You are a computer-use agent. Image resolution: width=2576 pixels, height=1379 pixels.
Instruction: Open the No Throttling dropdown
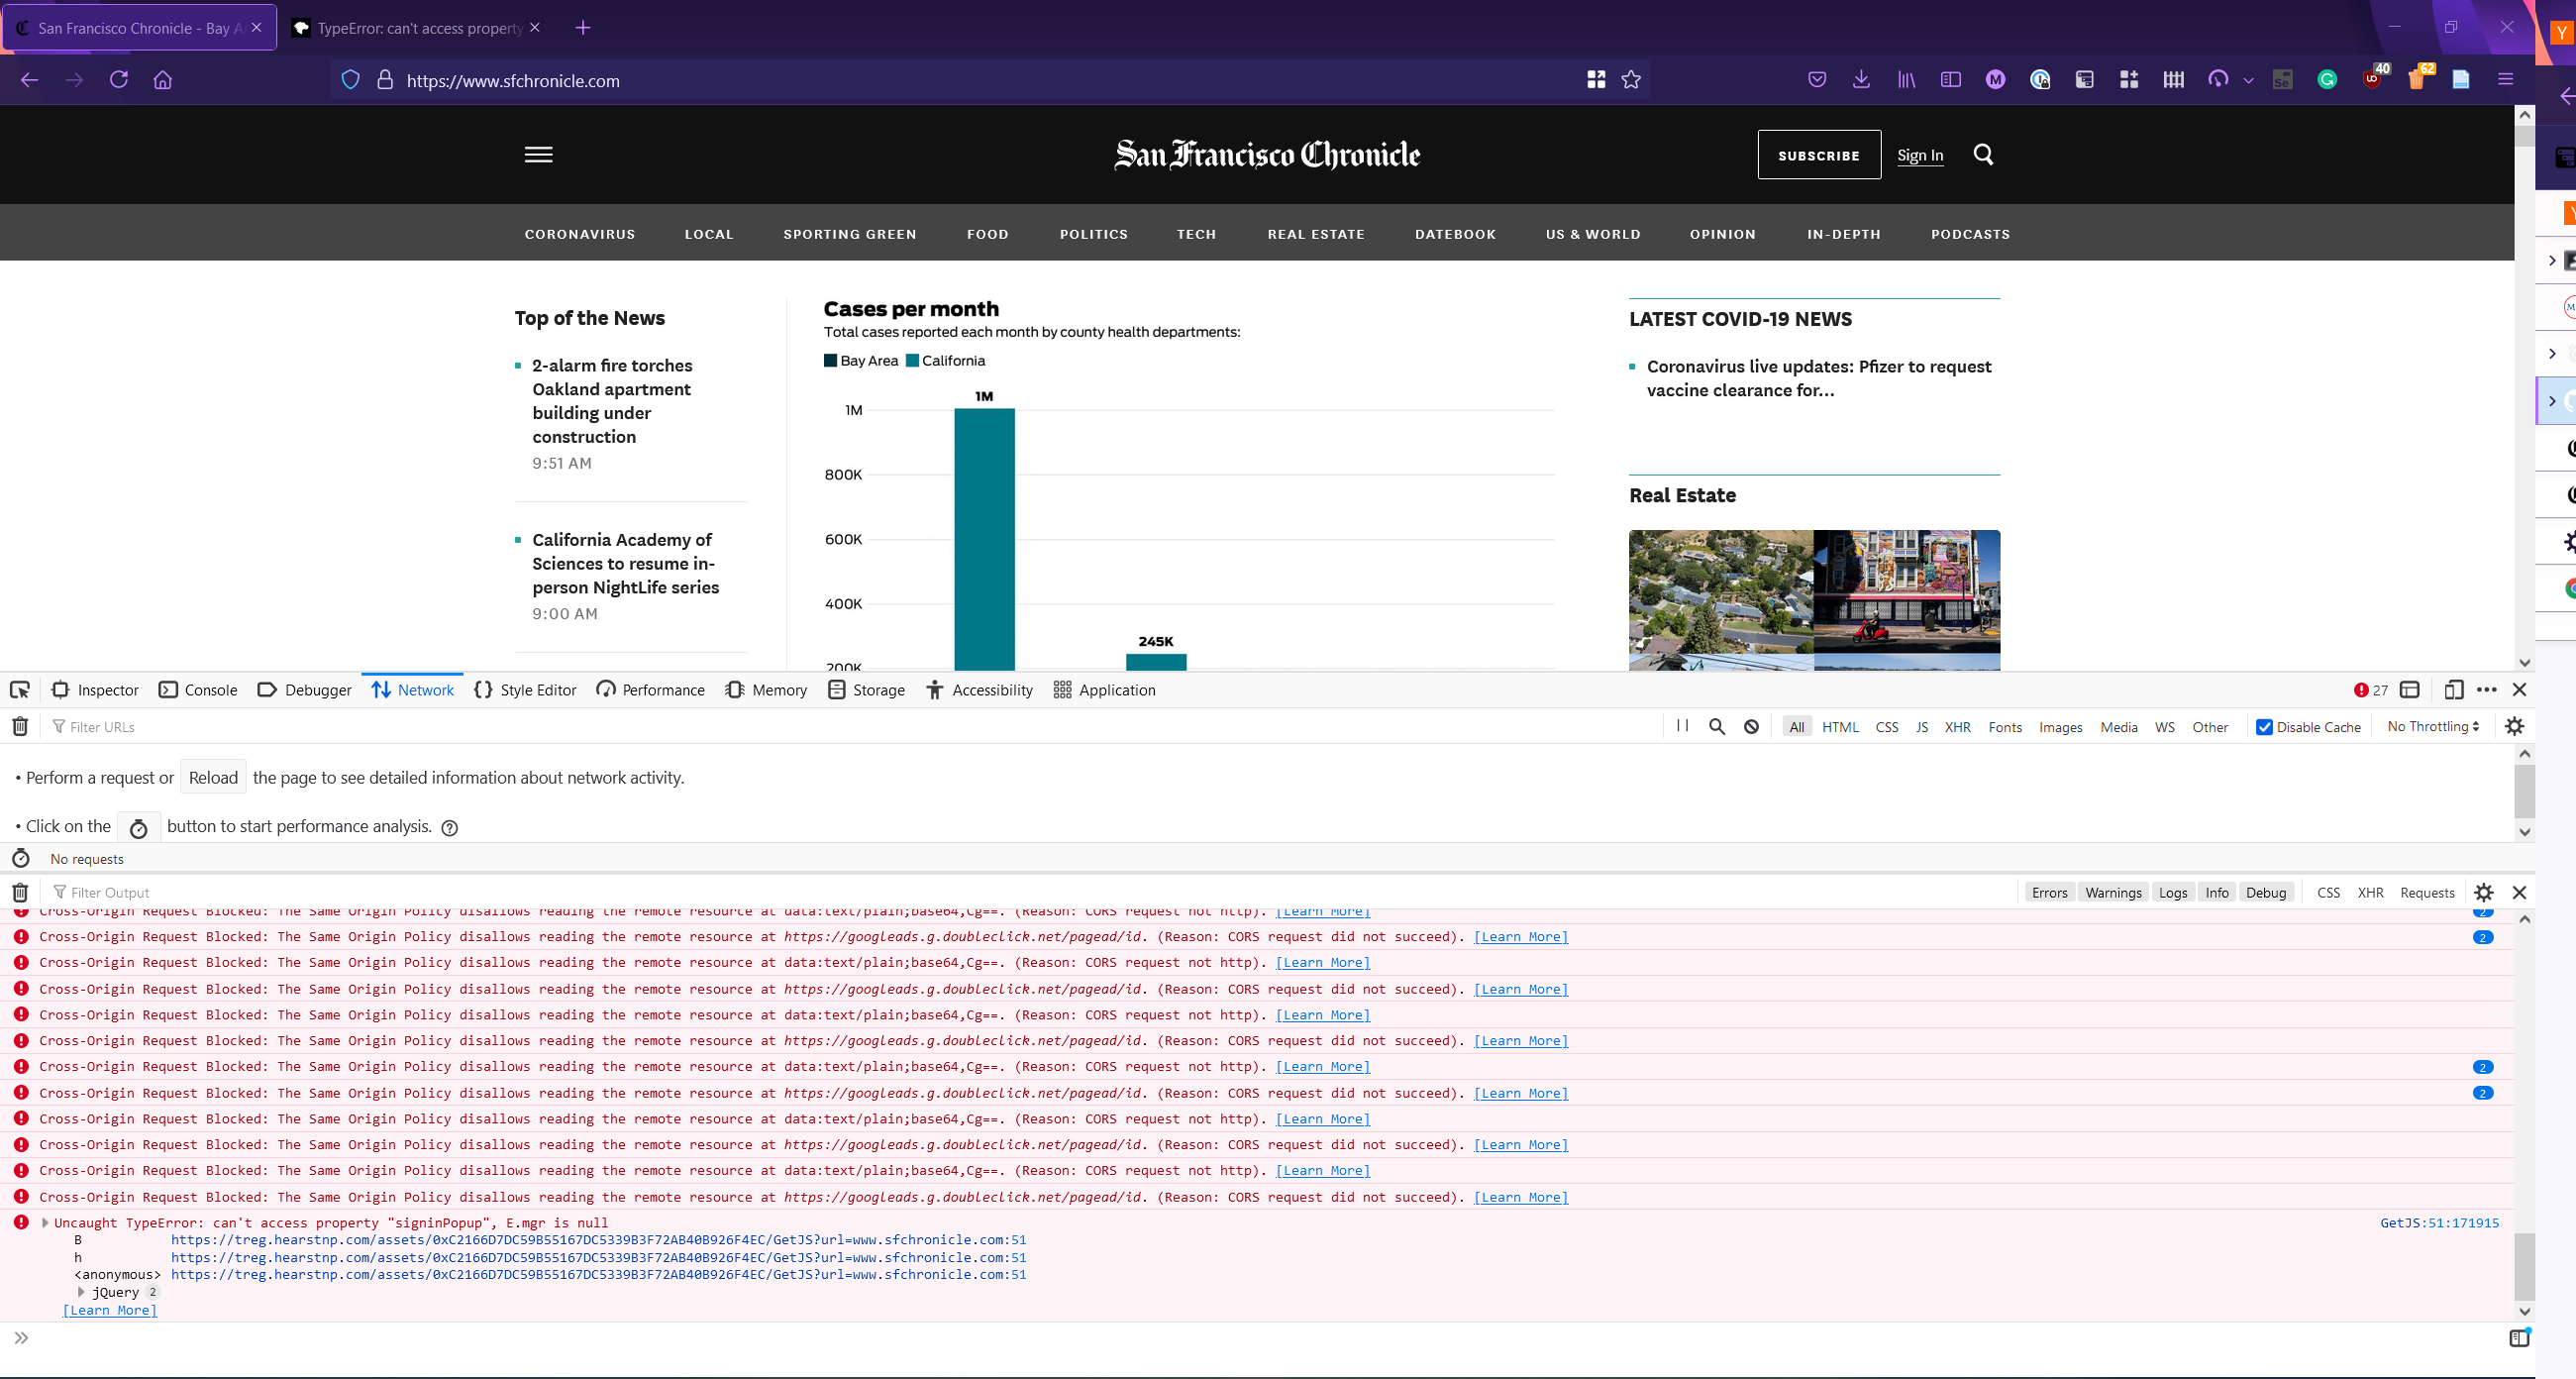tap(2432, 726)
